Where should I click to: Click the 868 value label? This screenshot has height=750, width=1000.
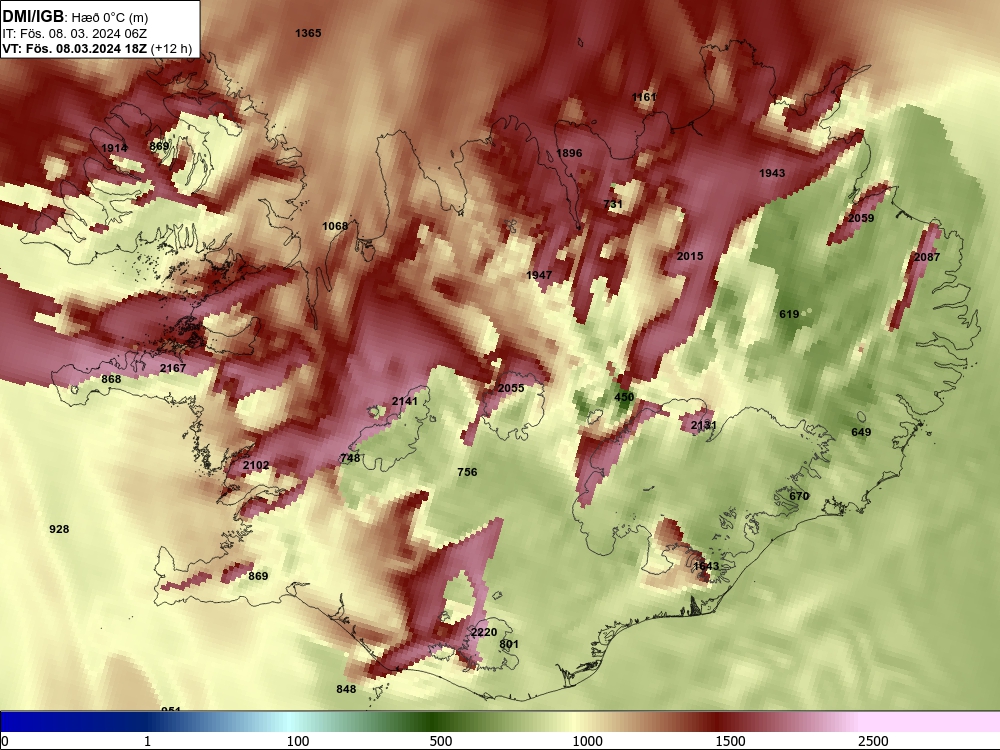[111, 379]
